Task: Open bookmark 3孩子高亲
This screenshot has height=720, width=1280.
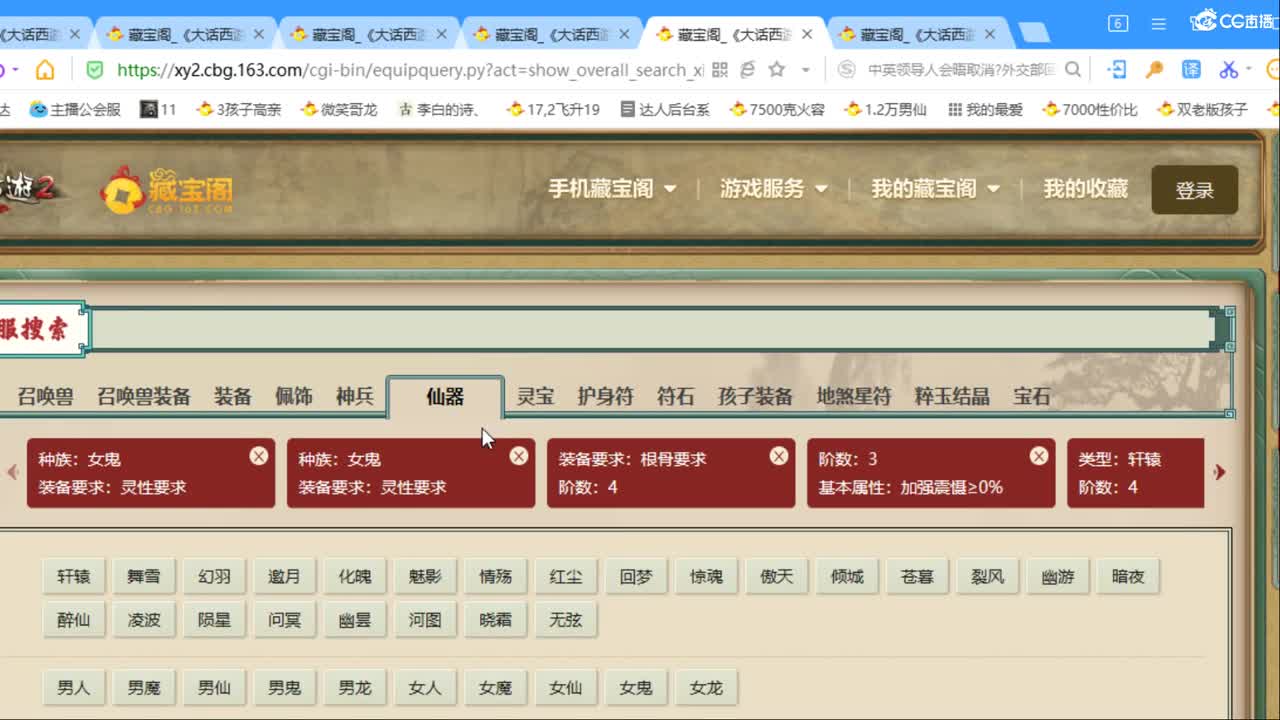Action: pos(239,109)
